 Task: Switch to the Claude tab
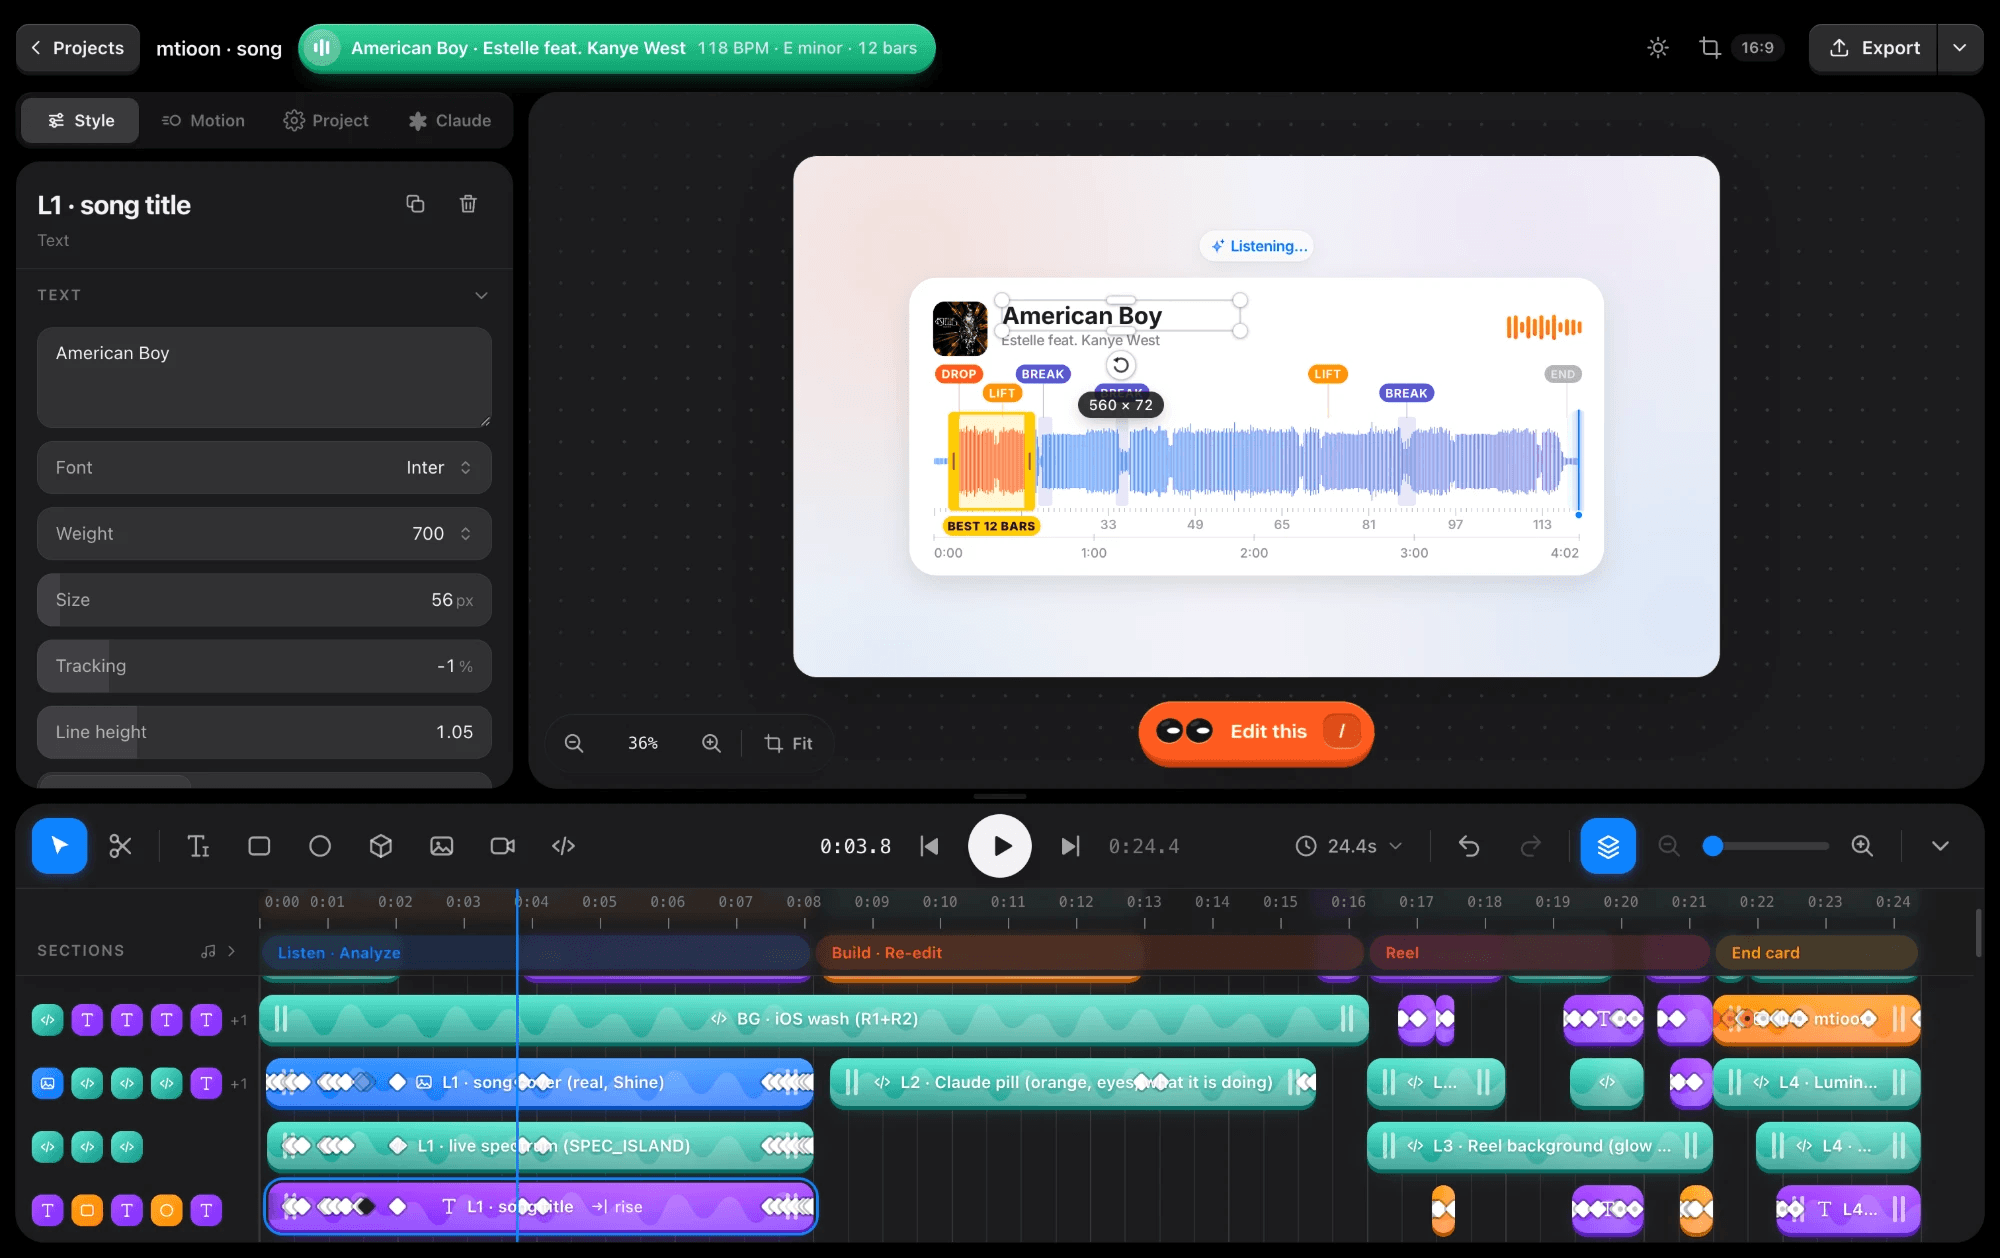tap(450, 120)
